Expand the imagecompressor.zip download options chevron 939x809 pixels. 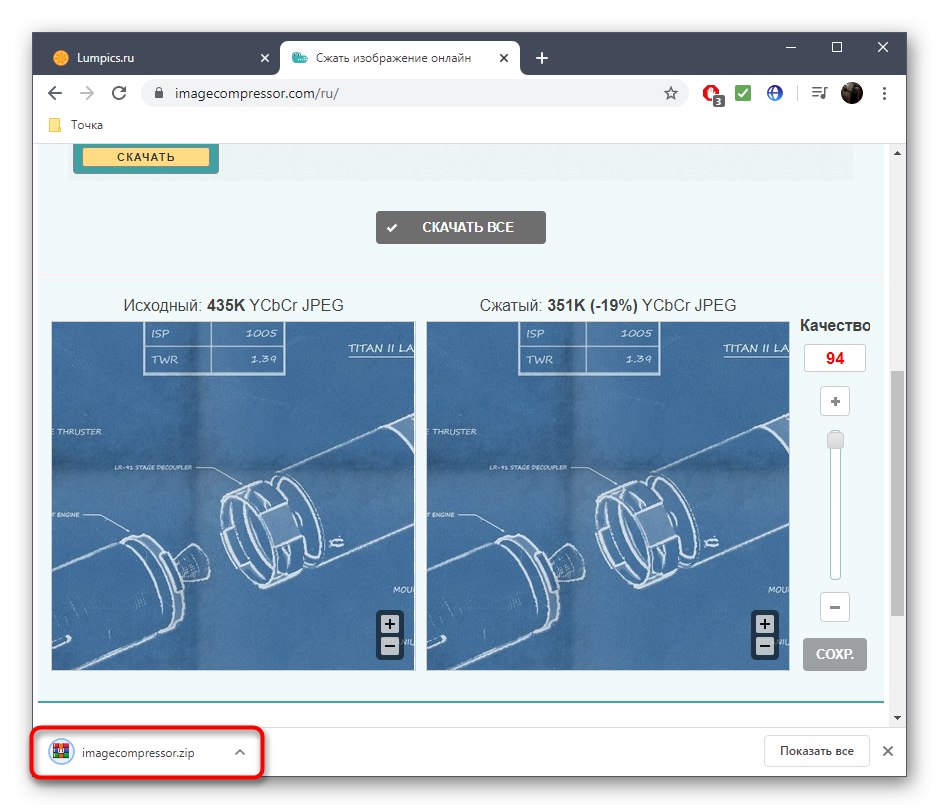click(x=238, y=750)
